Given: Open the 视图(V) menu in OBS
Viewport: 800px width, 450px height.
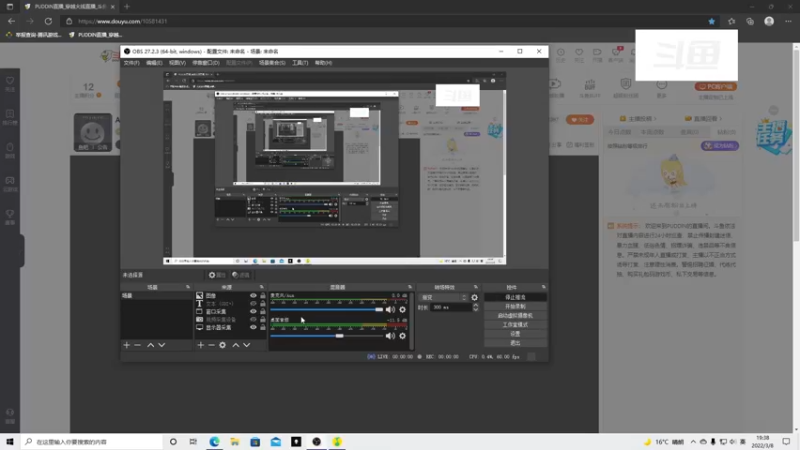Looking at the screenshot, I should pyautogui.click(x=177, y=63).
